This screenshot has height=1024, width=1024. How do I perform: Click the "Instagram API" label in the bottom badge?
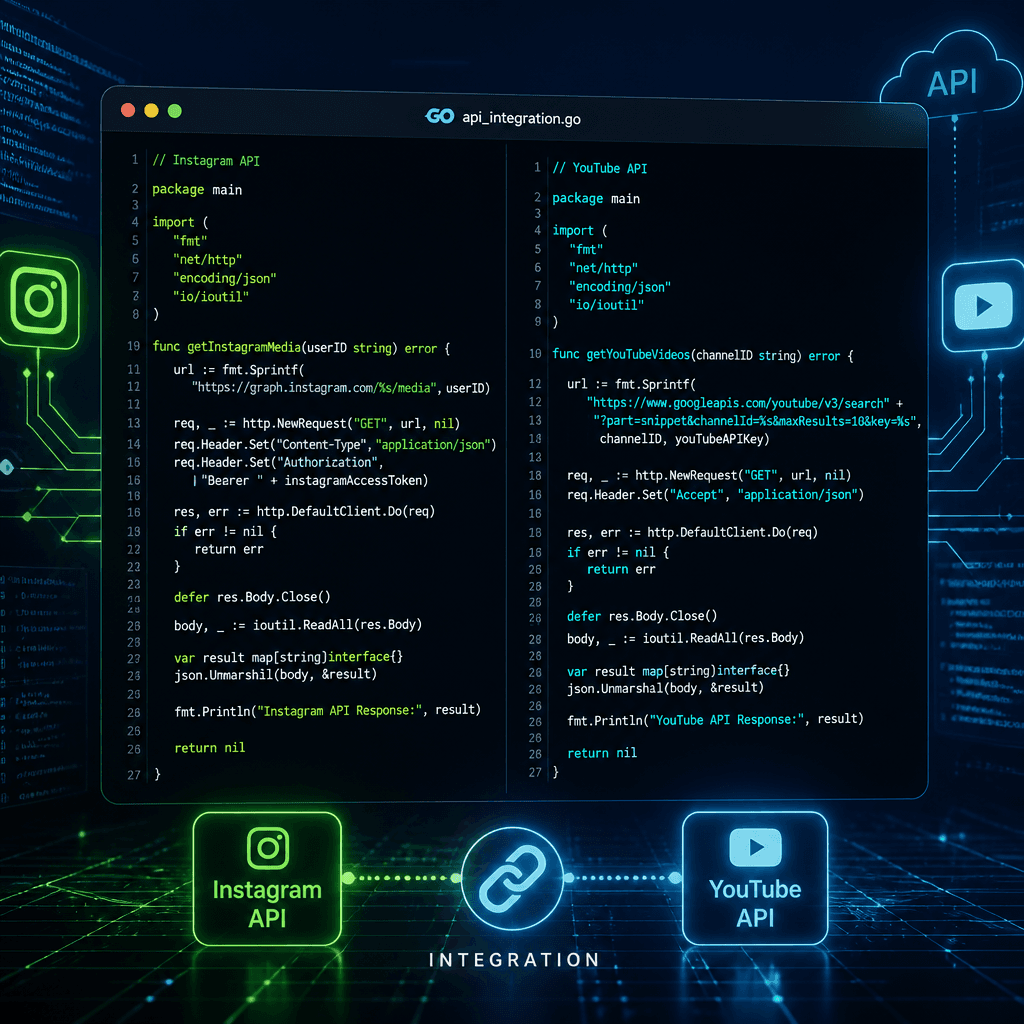pos(267,904)
